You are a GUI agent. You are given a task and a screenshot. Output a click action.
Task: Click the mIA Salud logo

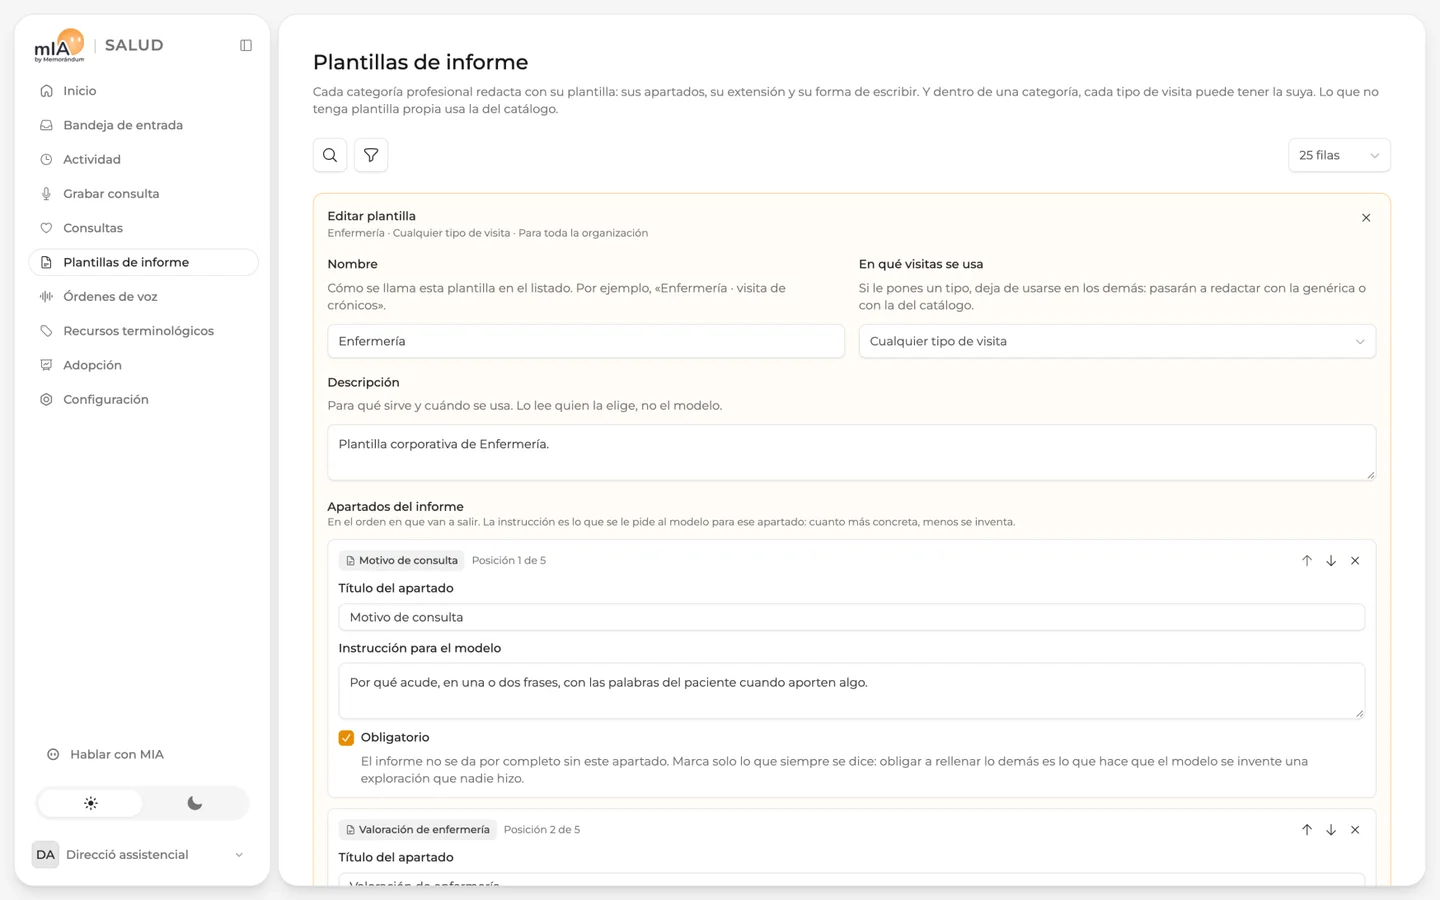coord(98,45)
